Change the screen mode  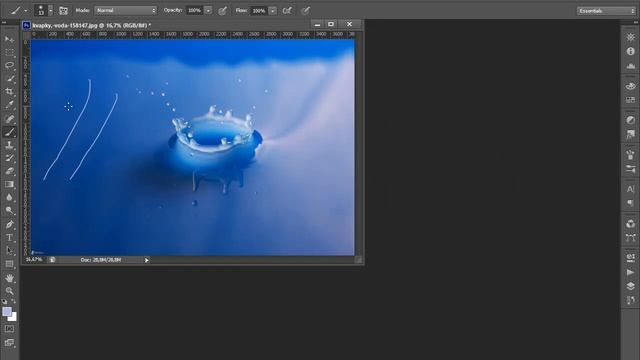(x=9, y=342)
